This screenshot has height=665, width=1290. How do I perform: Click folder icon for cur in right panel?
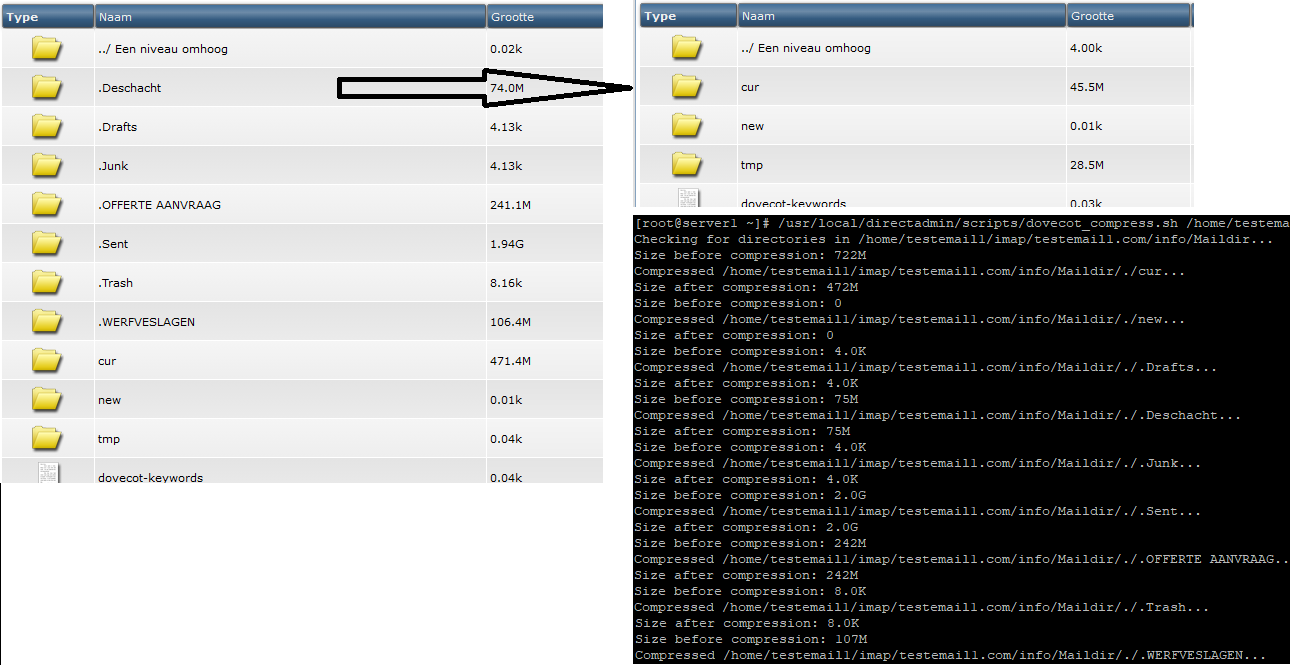[x=686, y=86]
